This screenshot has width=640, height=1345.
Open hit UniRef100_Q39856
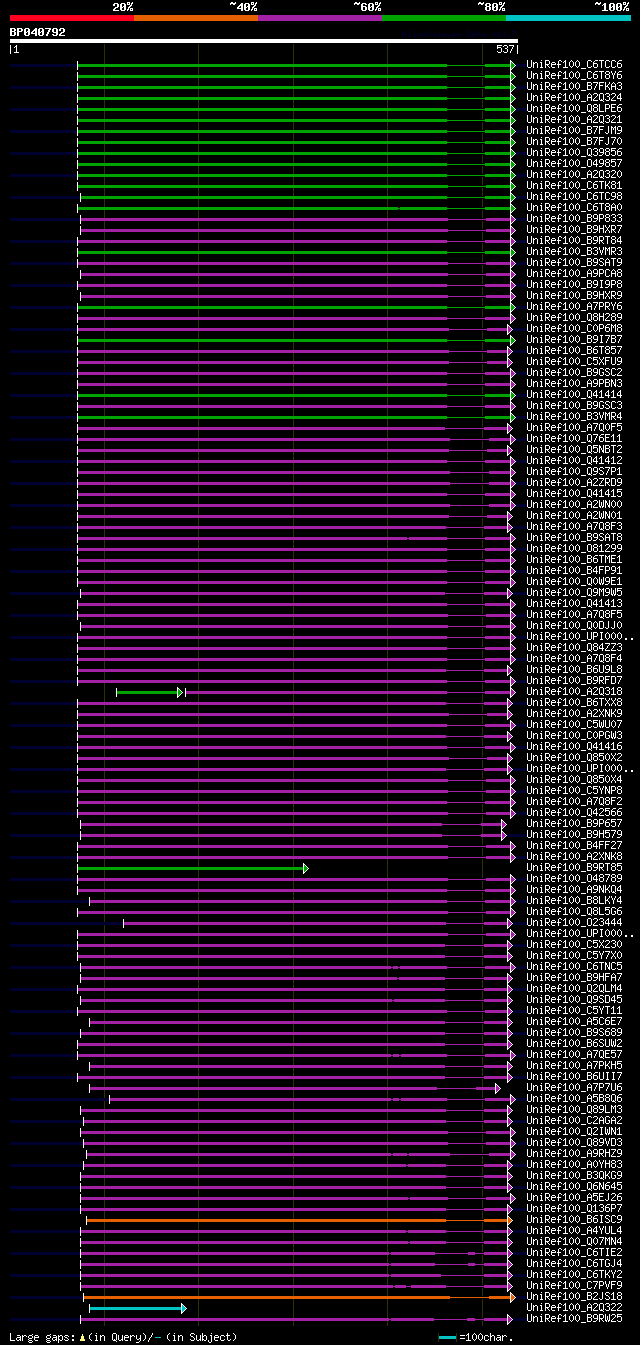click(574, 153)
